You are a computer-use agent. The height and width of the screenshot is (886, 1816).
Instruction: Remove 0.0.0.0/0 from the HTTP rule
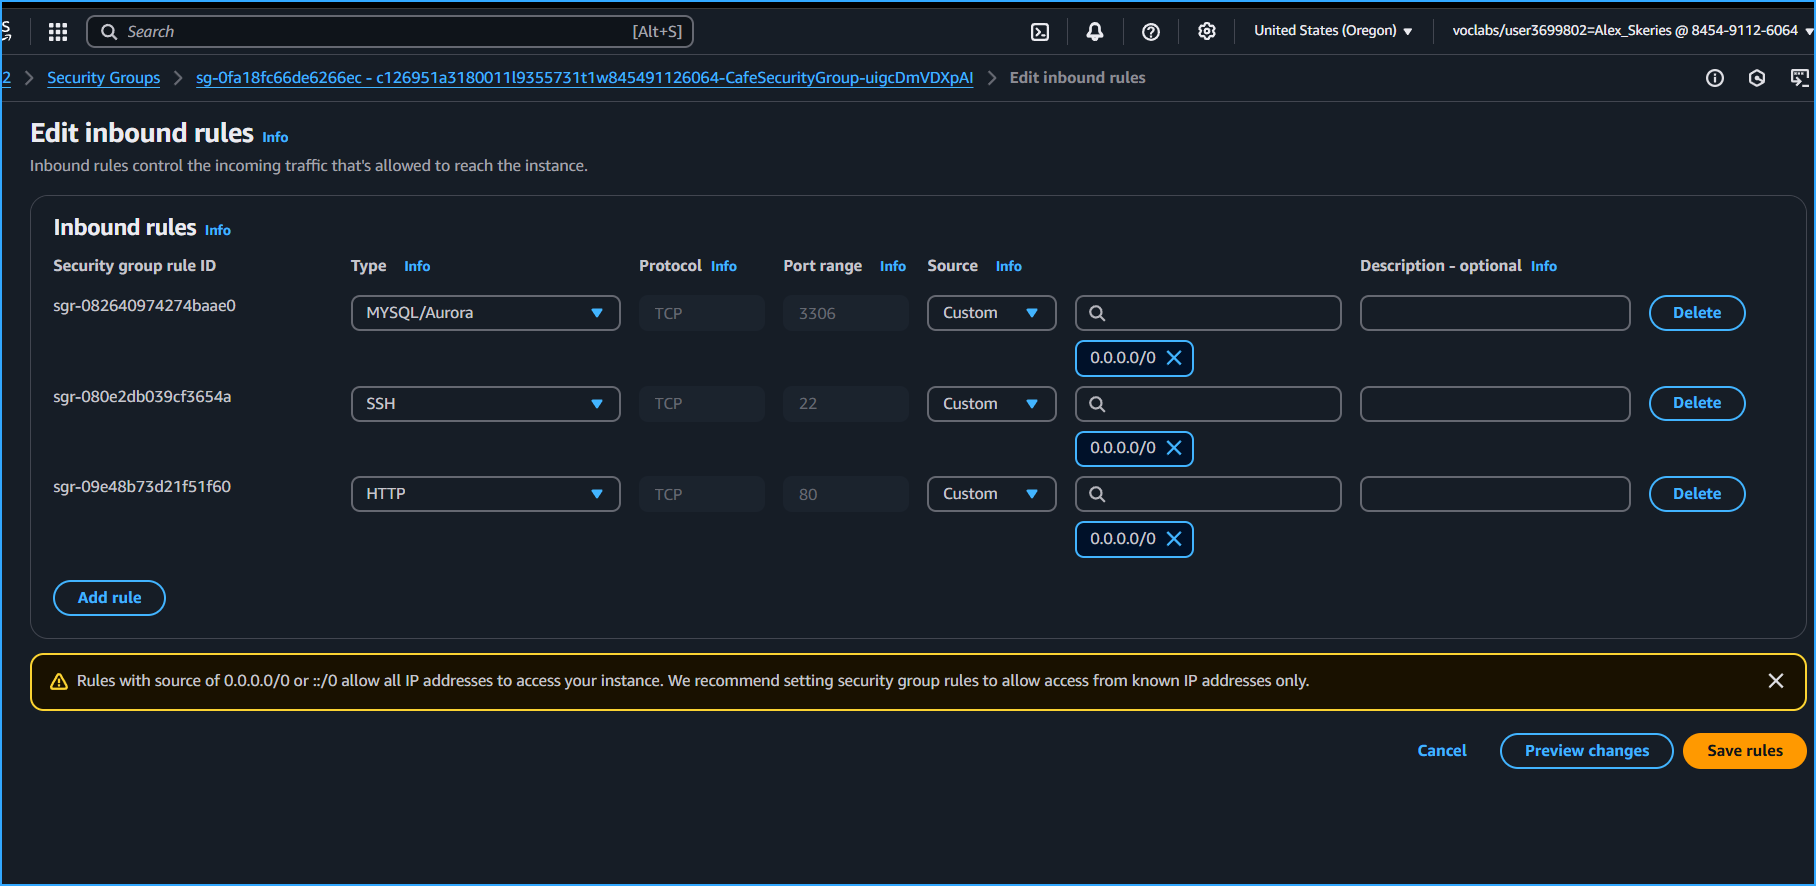(1174, 539)
